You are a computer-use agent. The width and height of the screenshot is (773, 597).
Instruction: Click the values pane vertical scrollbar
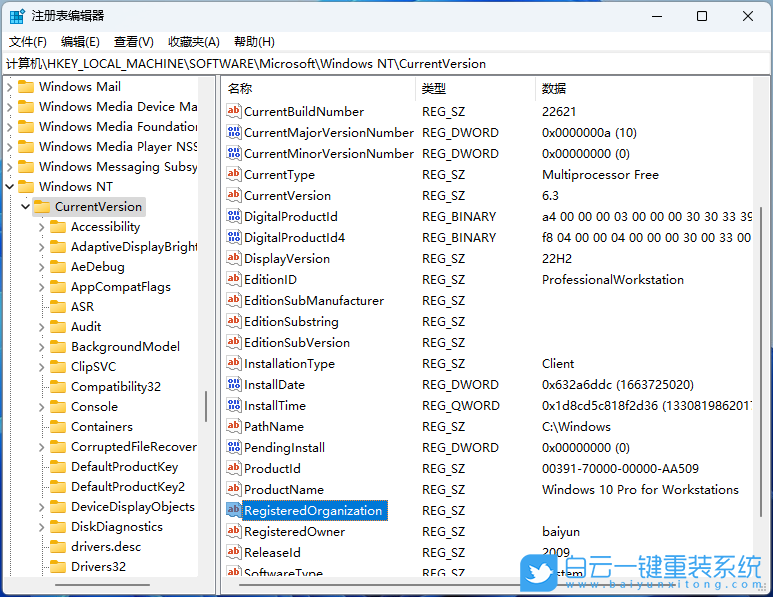point(761,361)
